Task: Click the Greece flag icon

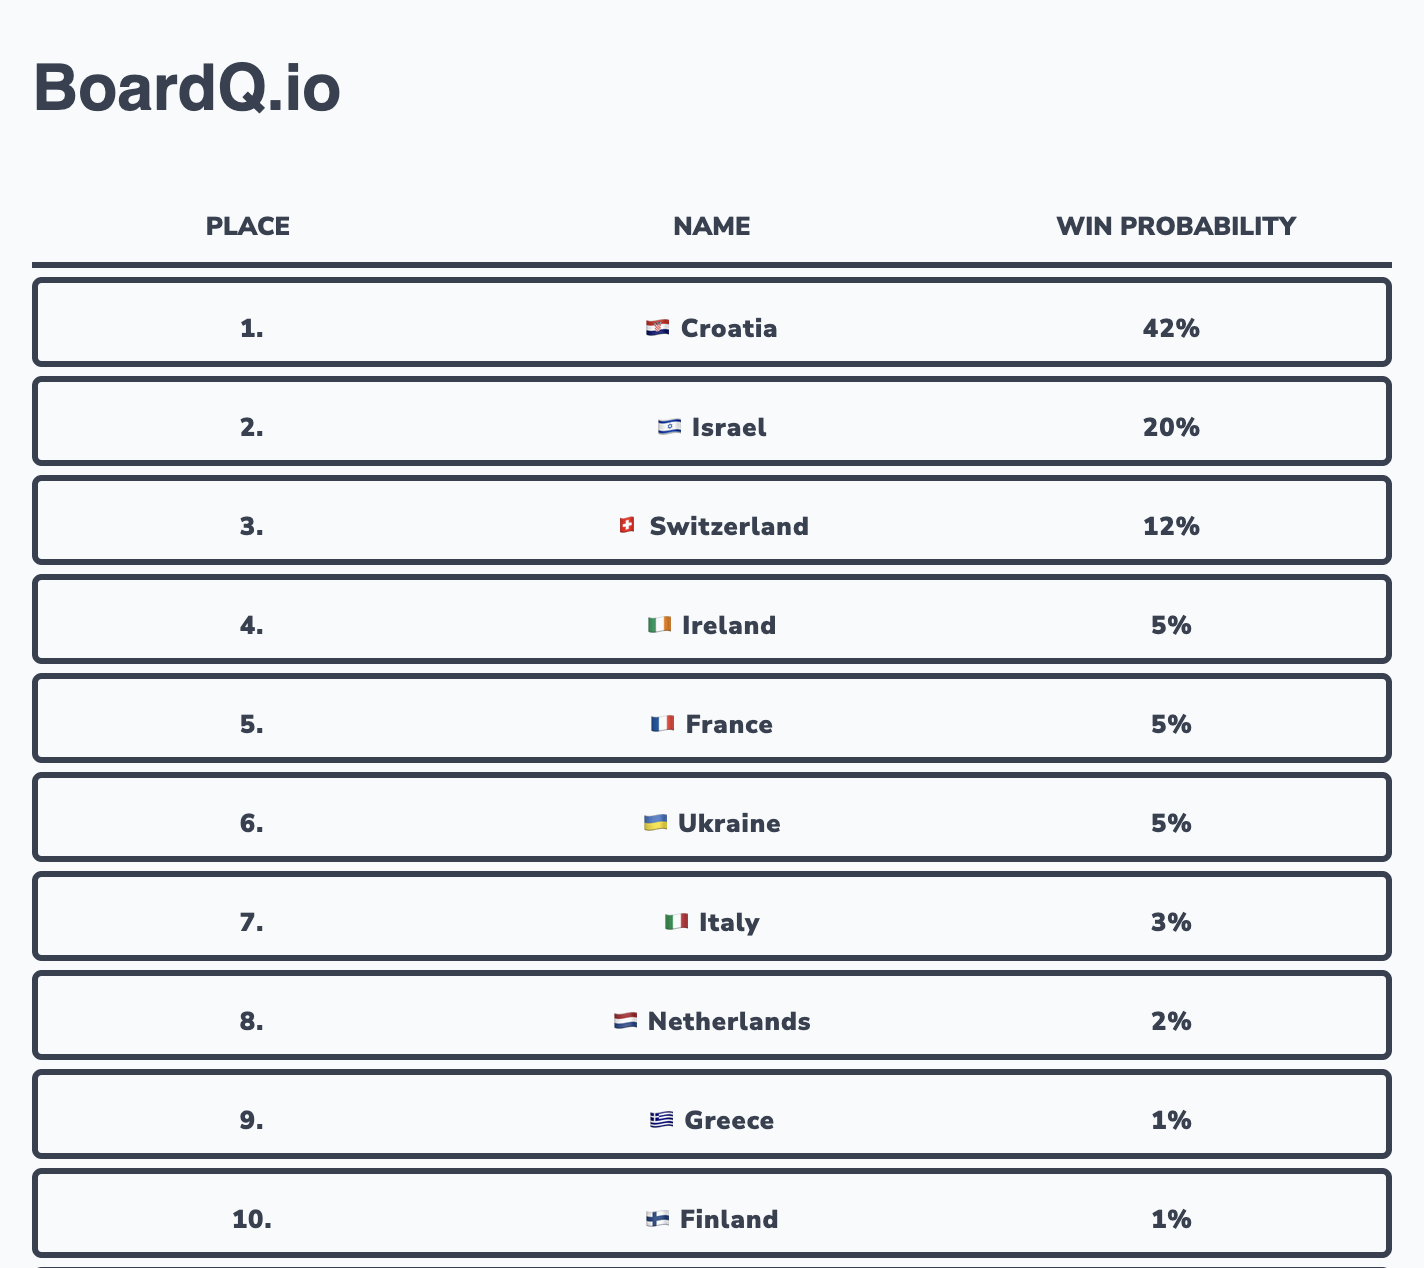Action: [x=661, y=1120]
